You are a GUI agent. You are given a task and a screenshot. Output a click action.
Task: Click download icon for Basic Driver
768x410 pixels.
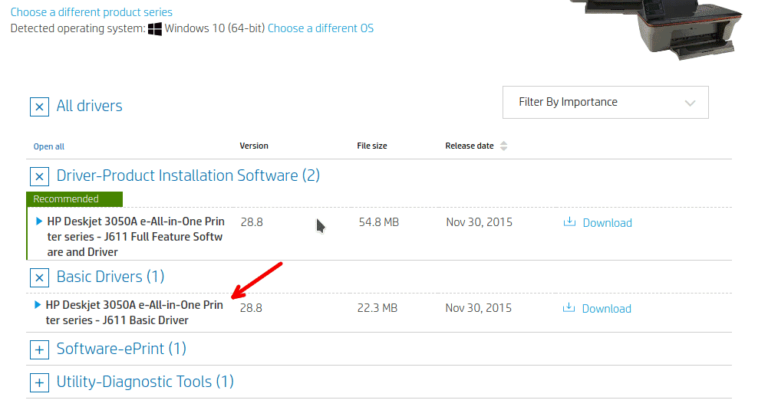pyautogui.click(x=570, y=308)
